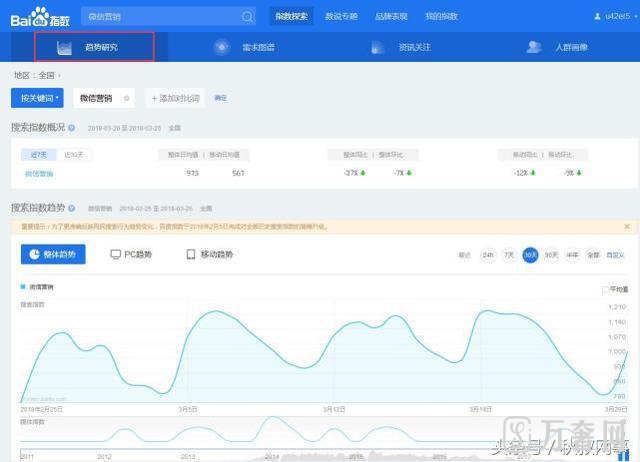Click the tablet icon for 移动趋势
The image size is (640, 462).
pos(191,254)
